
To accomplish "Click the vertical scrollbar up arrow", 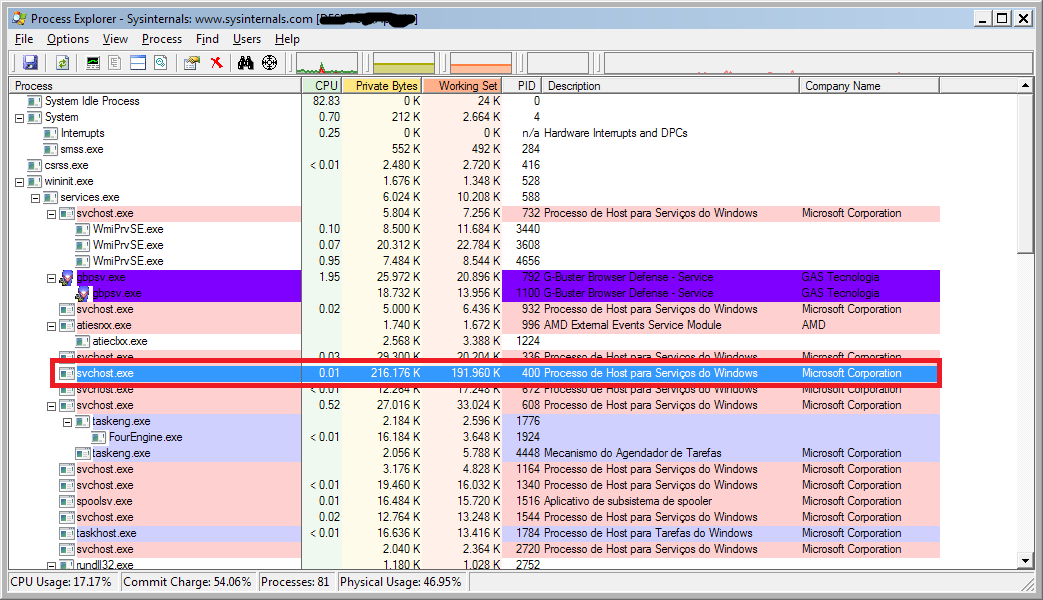I will (1025, 86).
